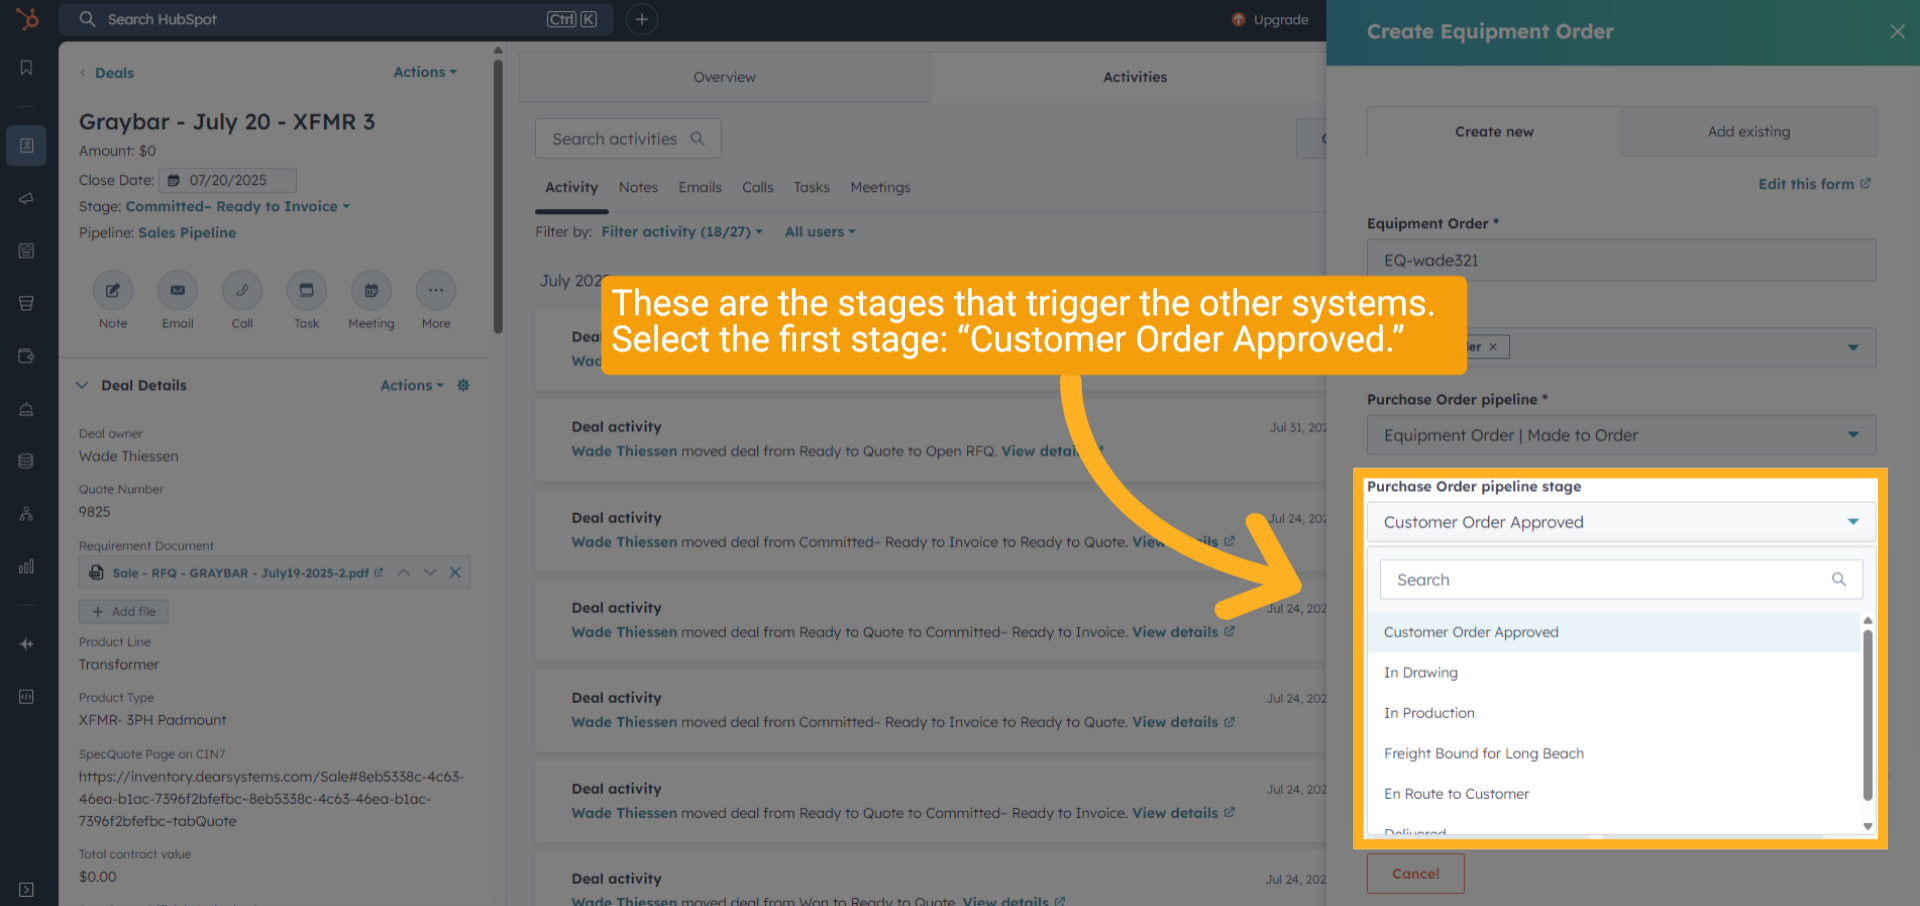Click the Edit this form link
The image size is (1920, 906).
[1814, 184]
